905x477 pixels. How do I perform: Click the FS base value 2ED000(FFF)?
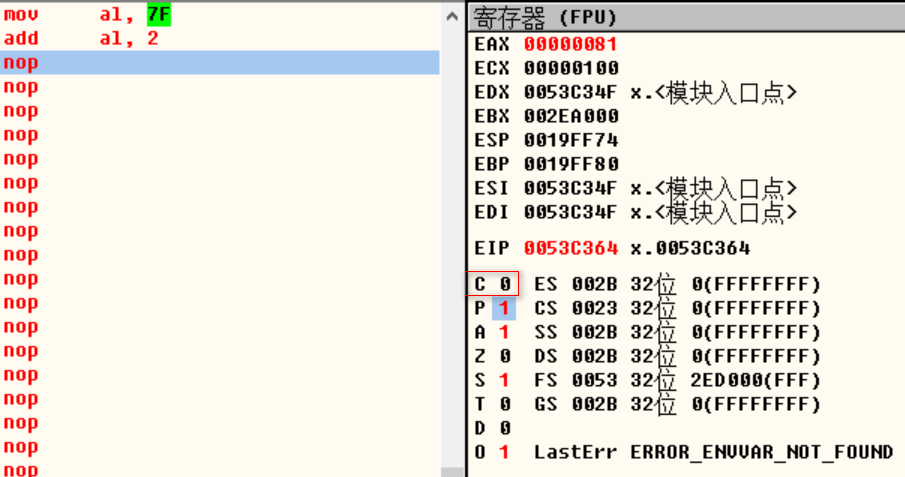pos(755,380)
